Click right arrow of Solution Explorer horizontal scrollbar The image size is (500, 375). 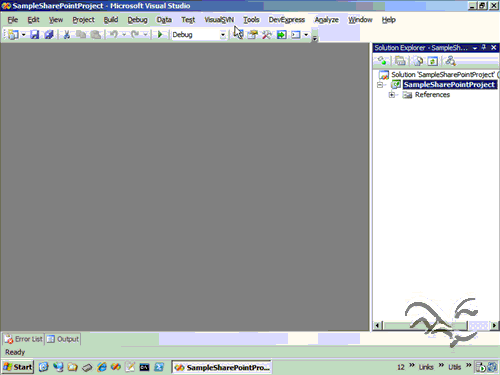(494, 325)
